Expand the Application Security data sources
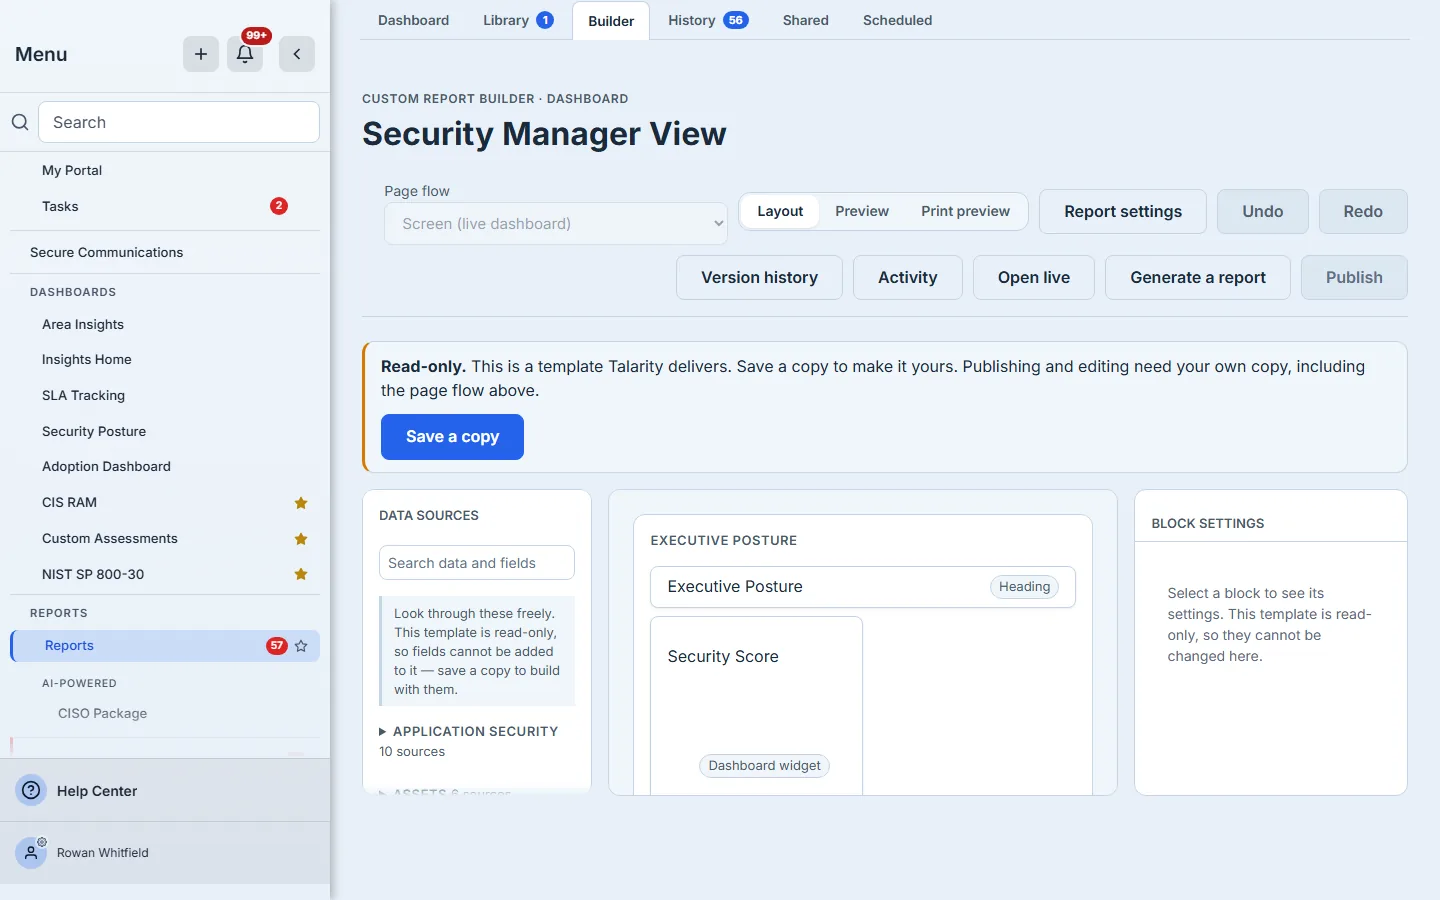 469,731
